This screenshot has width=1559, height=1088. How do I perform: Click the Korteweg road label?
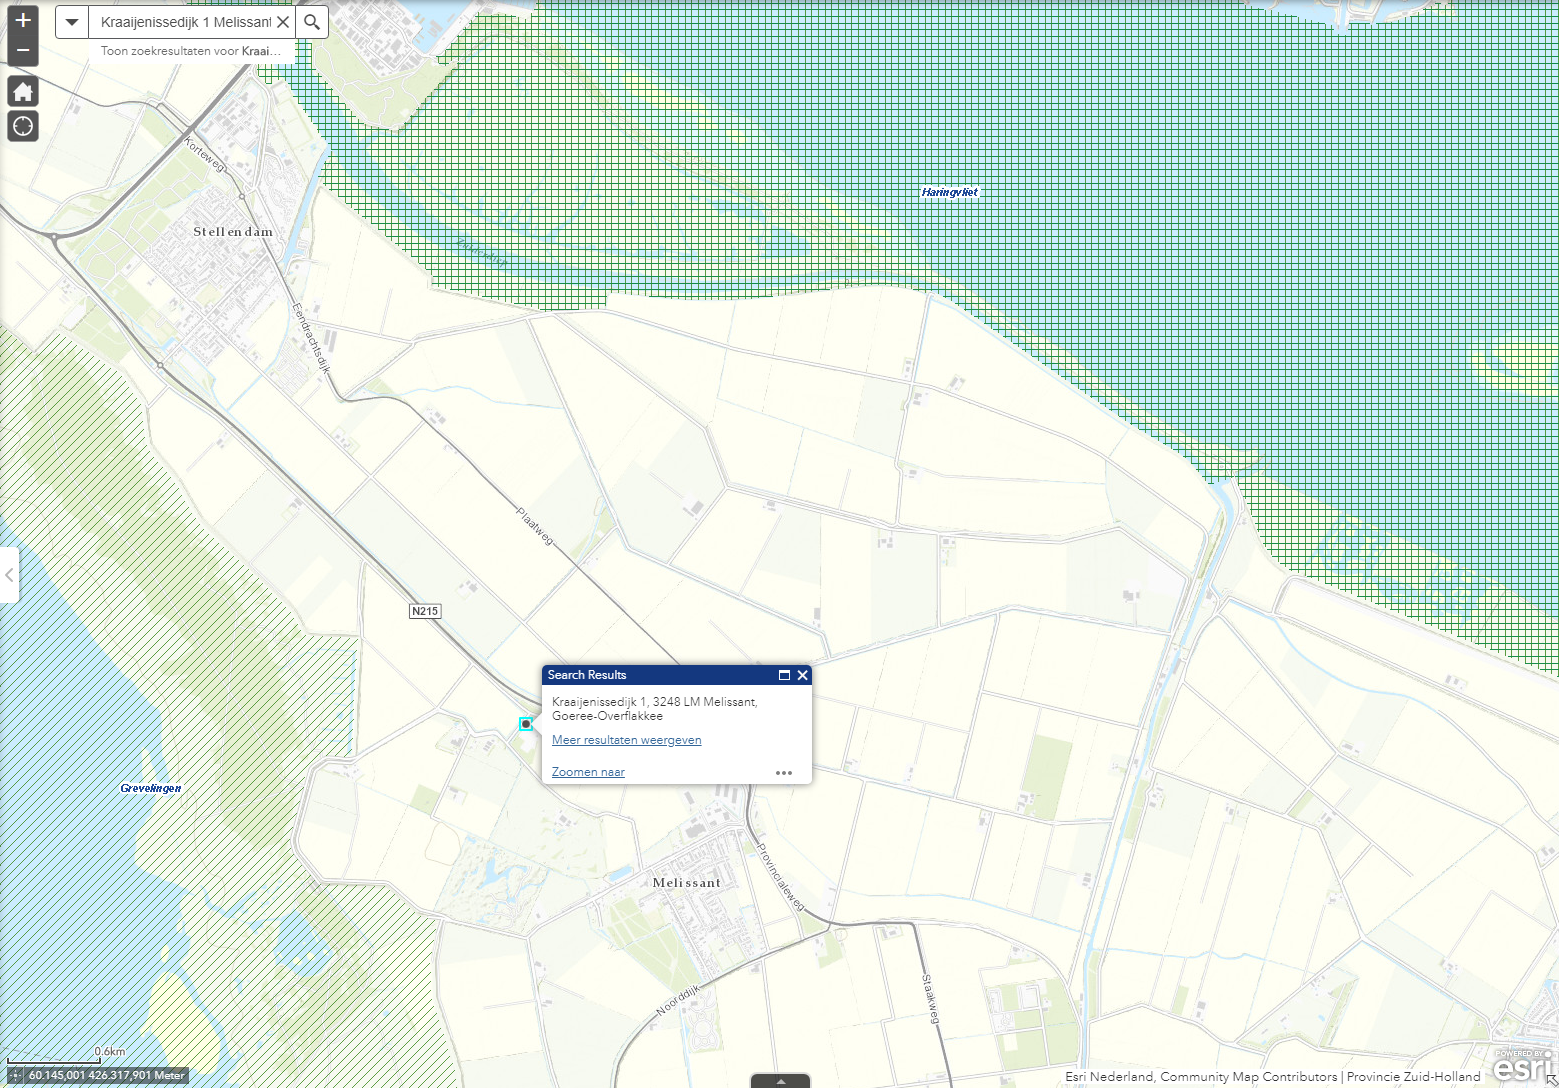pyautogui.click(x=205, y=154)
